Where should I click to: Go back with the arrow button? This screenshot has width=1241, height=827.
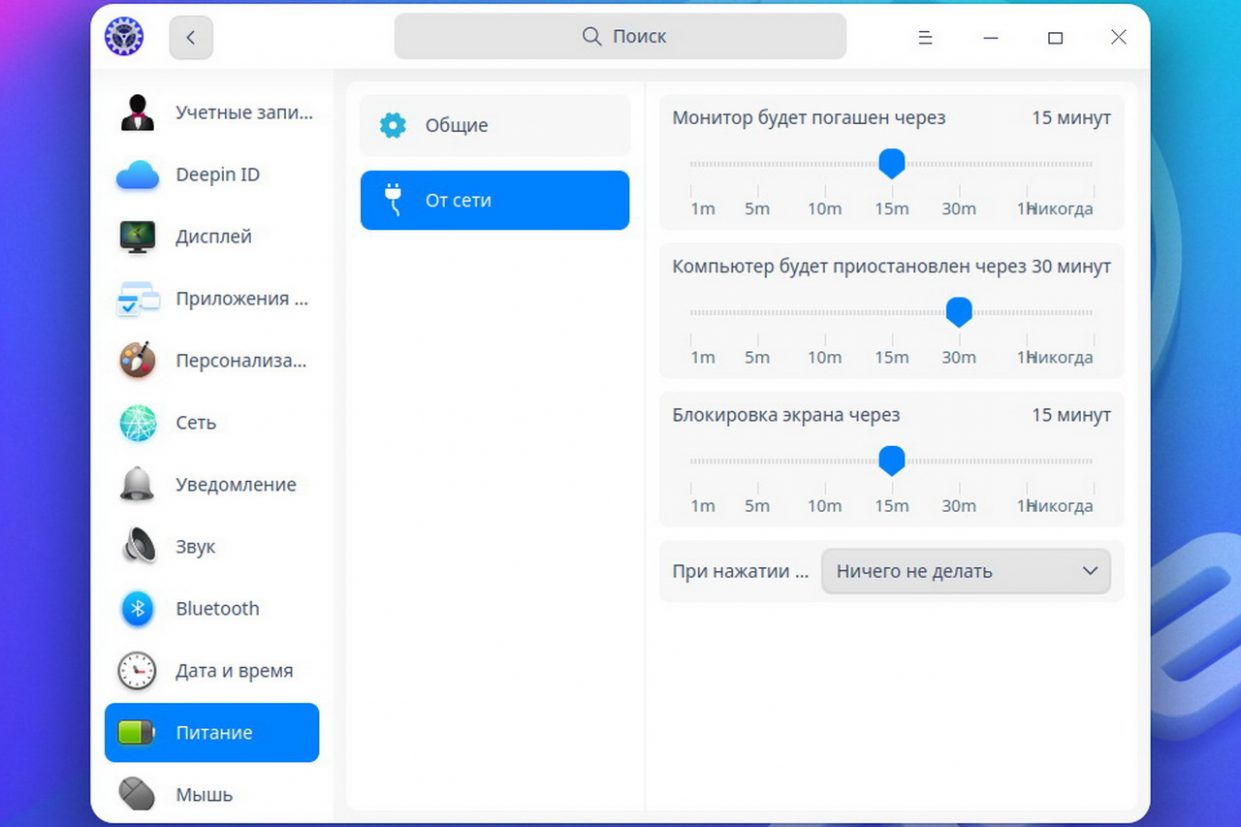pyautogui.click(x=191, y=38)
